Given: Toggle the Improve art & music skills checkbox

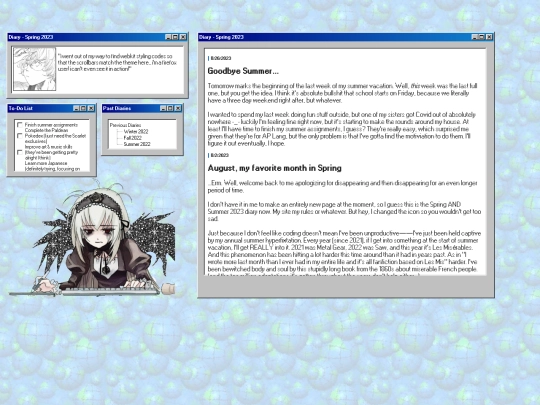Looking at the screenshot, I should 20,152.
